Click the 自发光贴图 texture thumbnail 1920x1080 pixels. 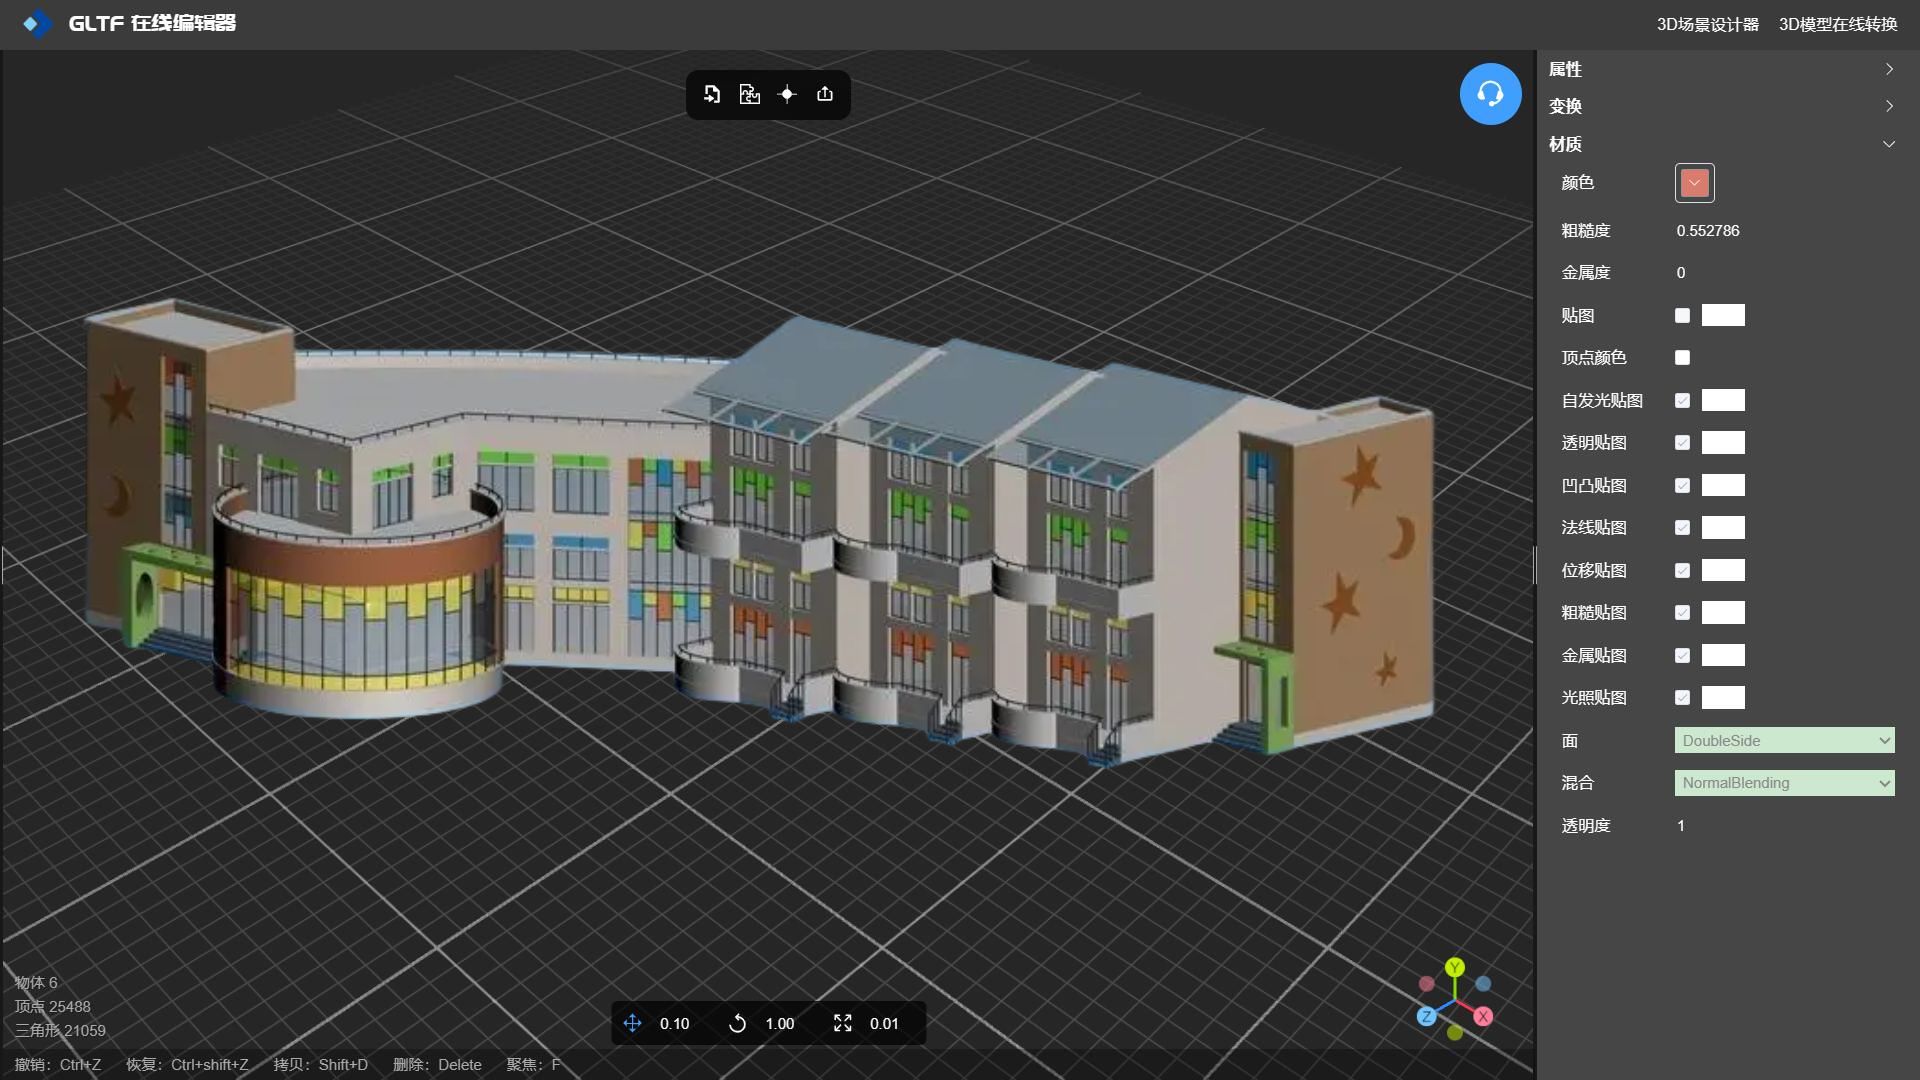1723,400
